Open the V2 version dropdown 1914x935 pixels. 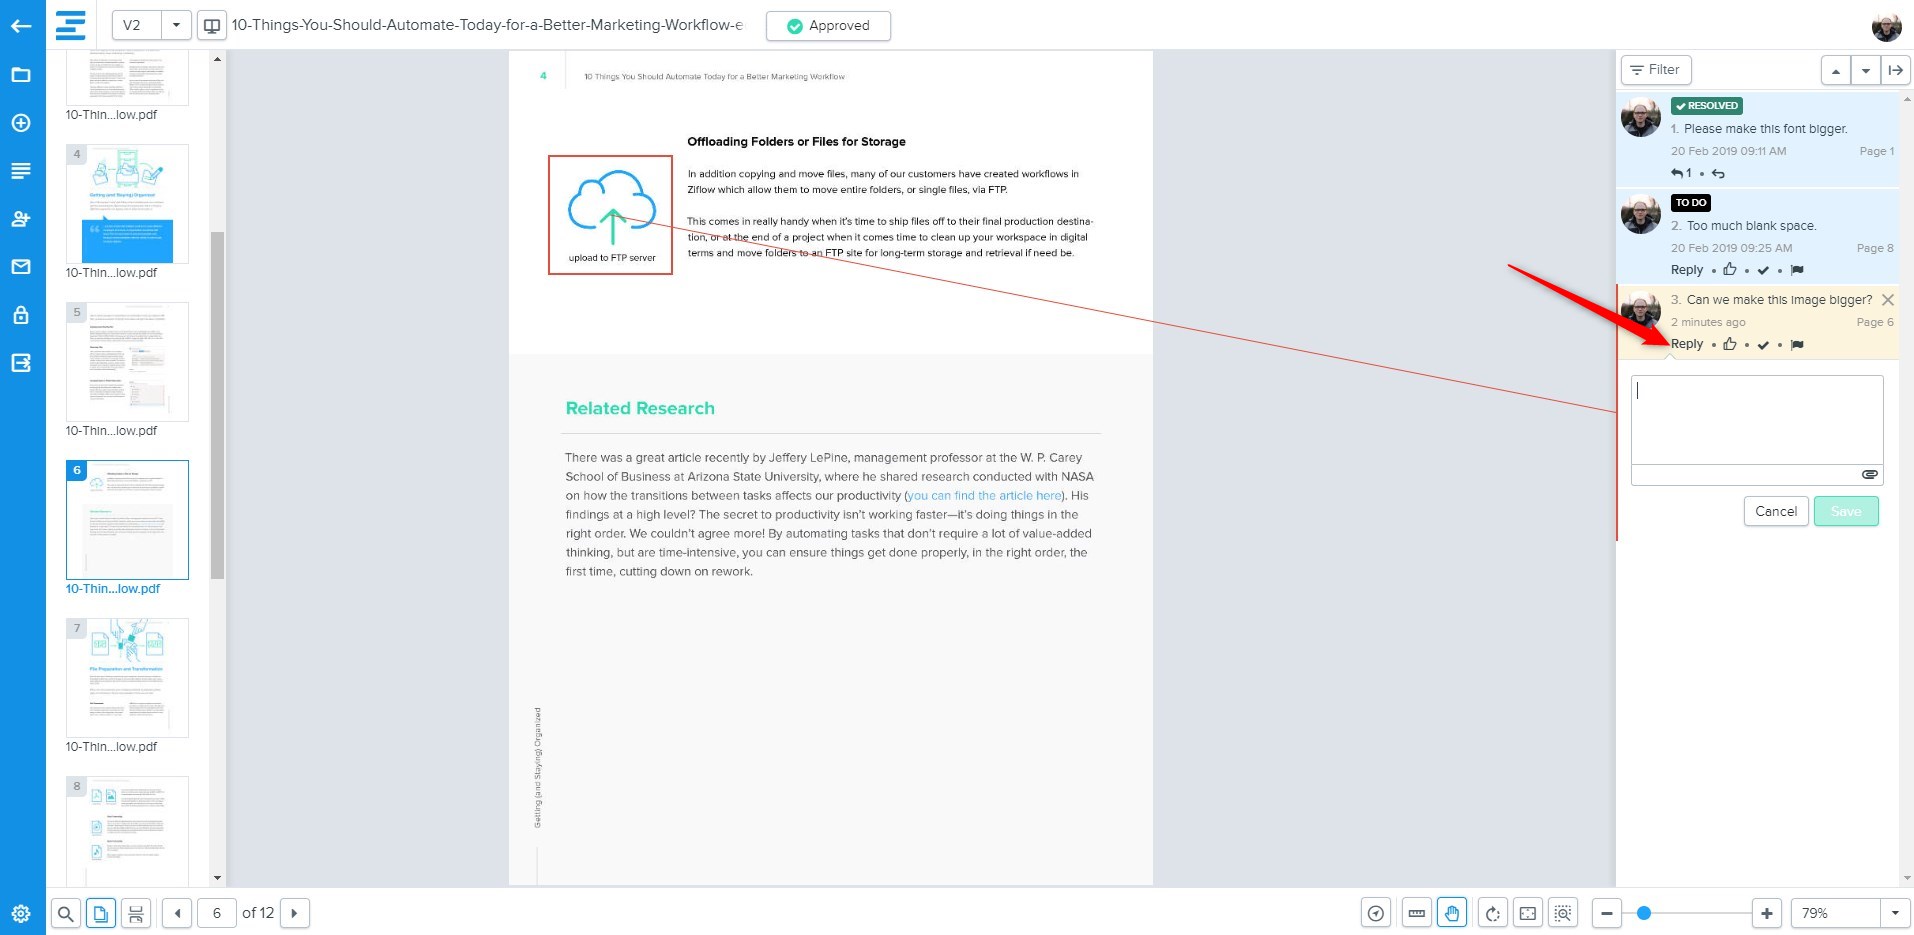176,26
